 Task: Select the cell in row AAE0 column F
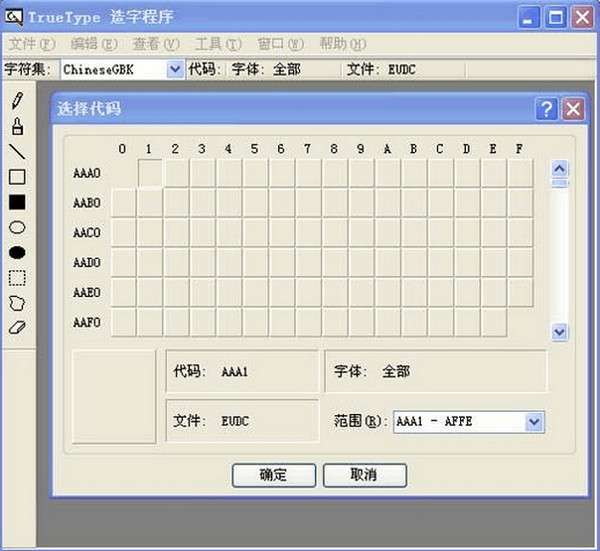[x=520, y=292]
